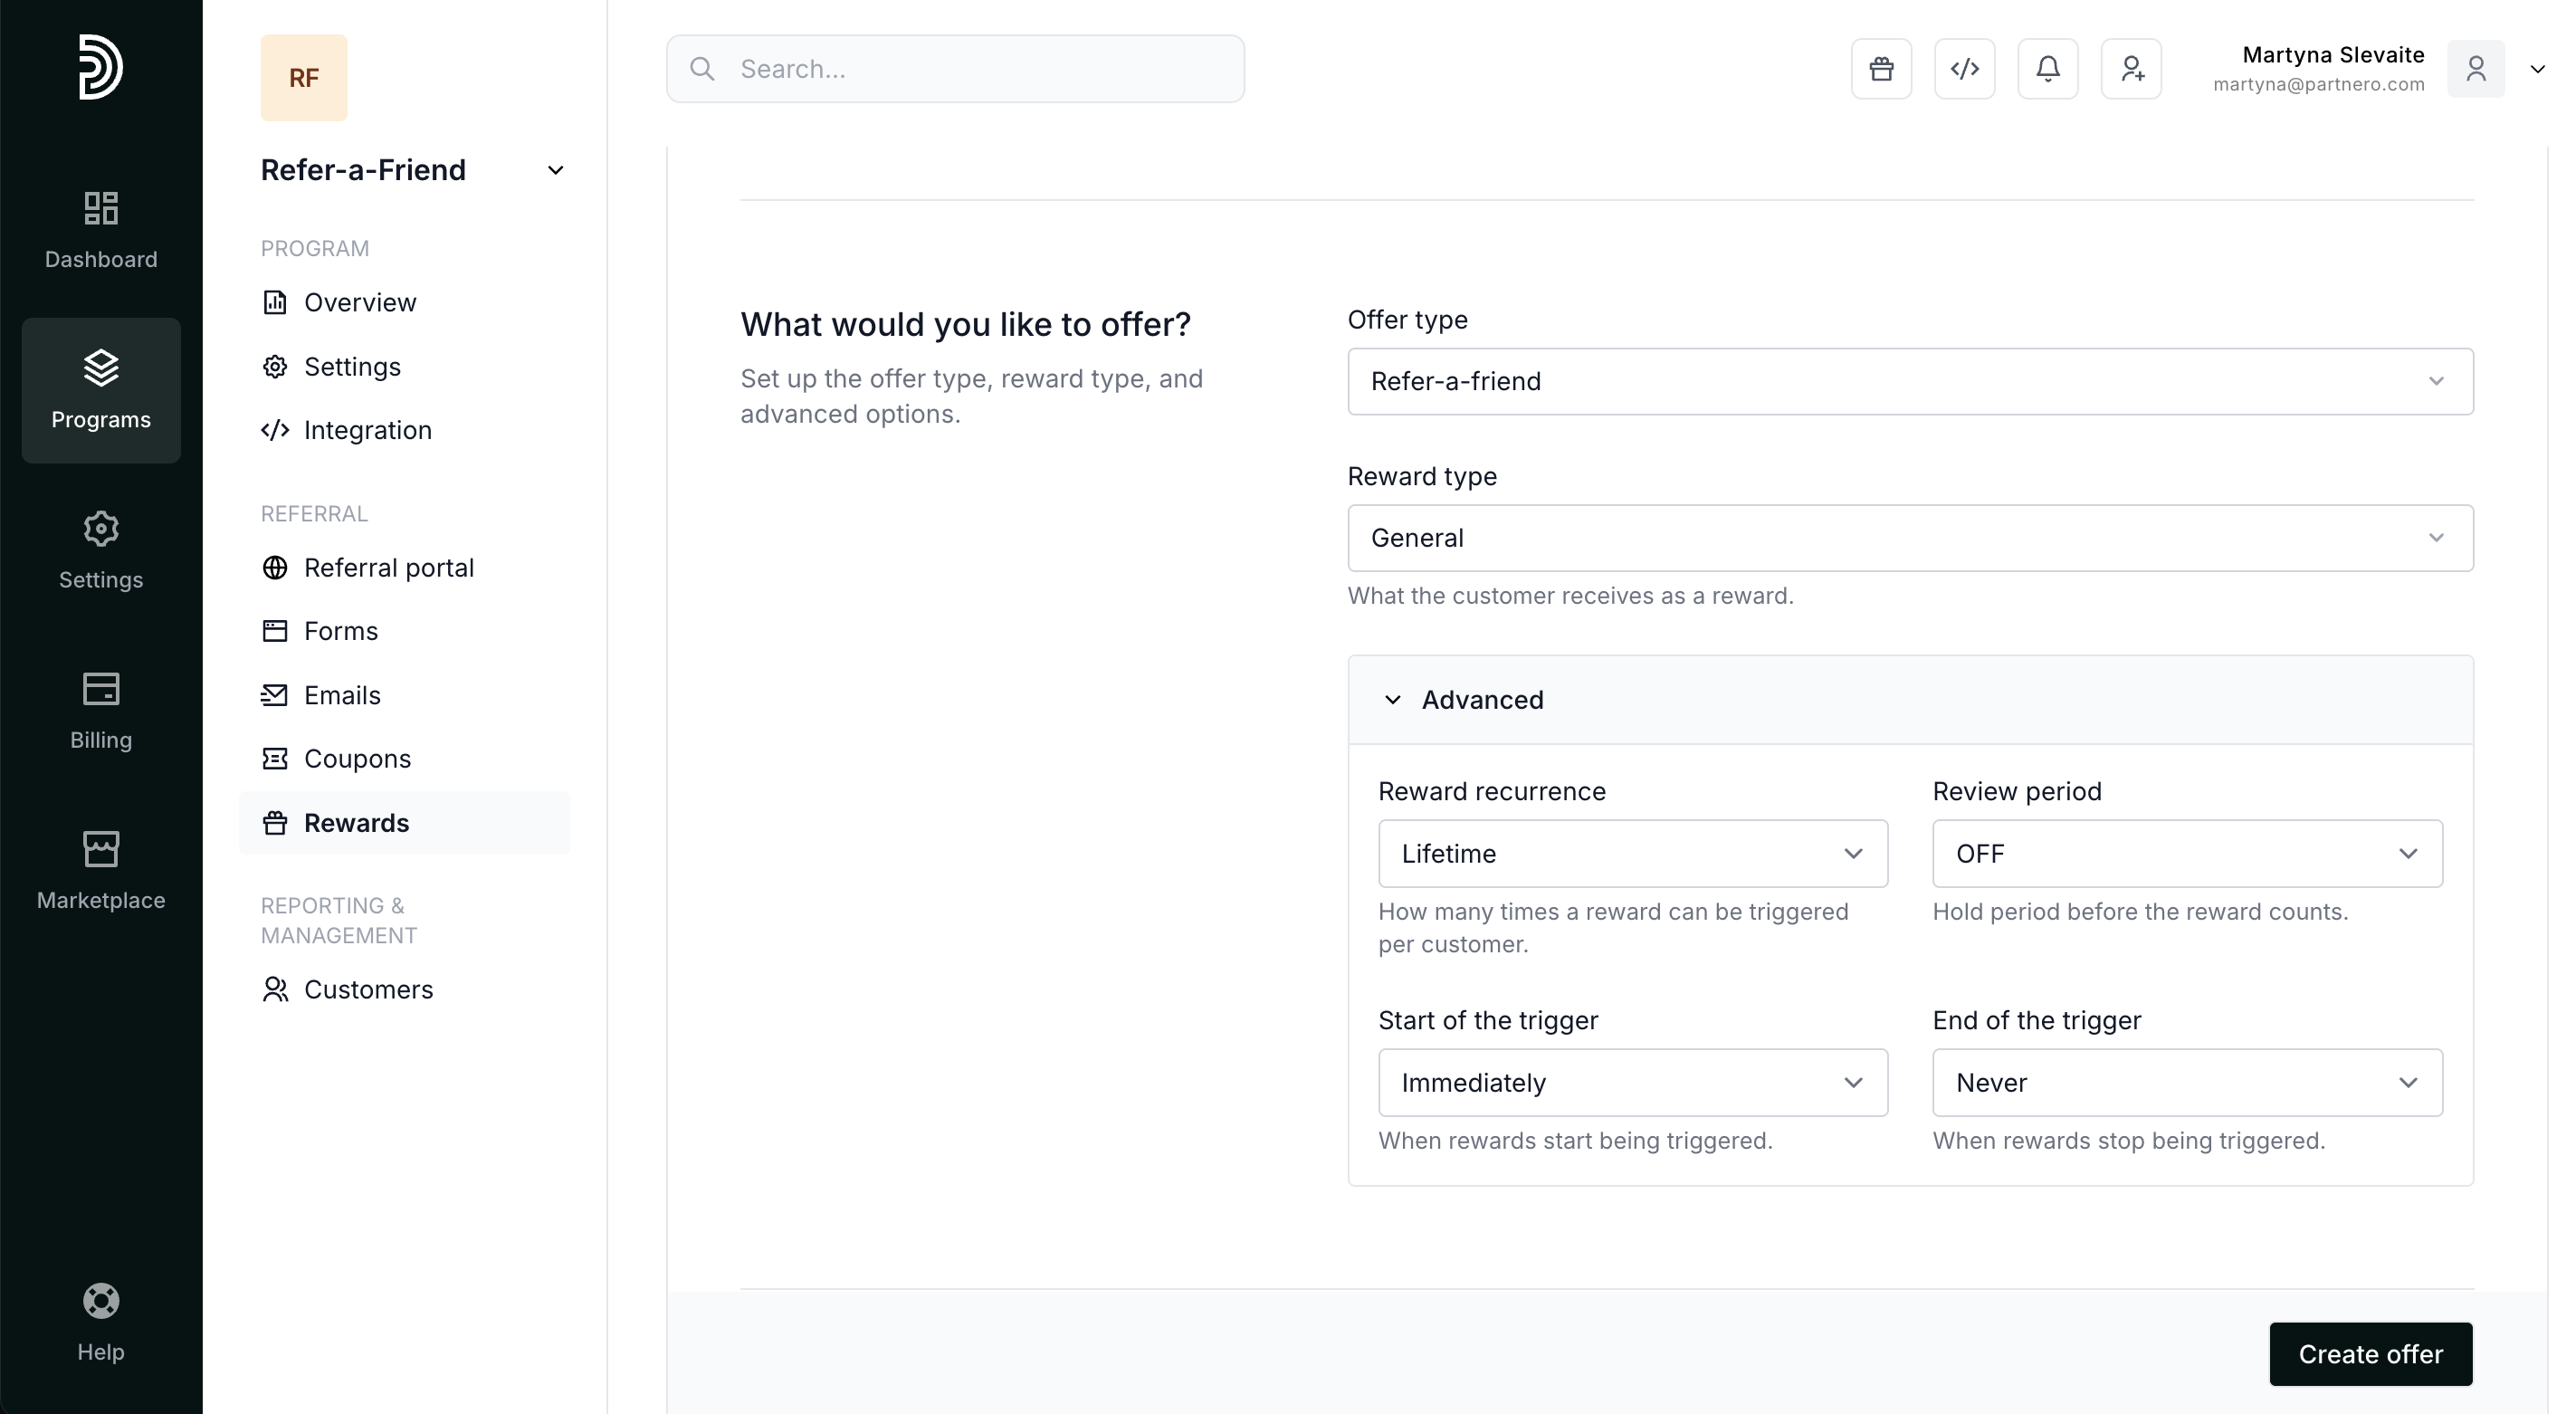Open the Reward recurrence Lifetime dropdown
The height and width of the screenshot is (1414, 2576).
1632,854
